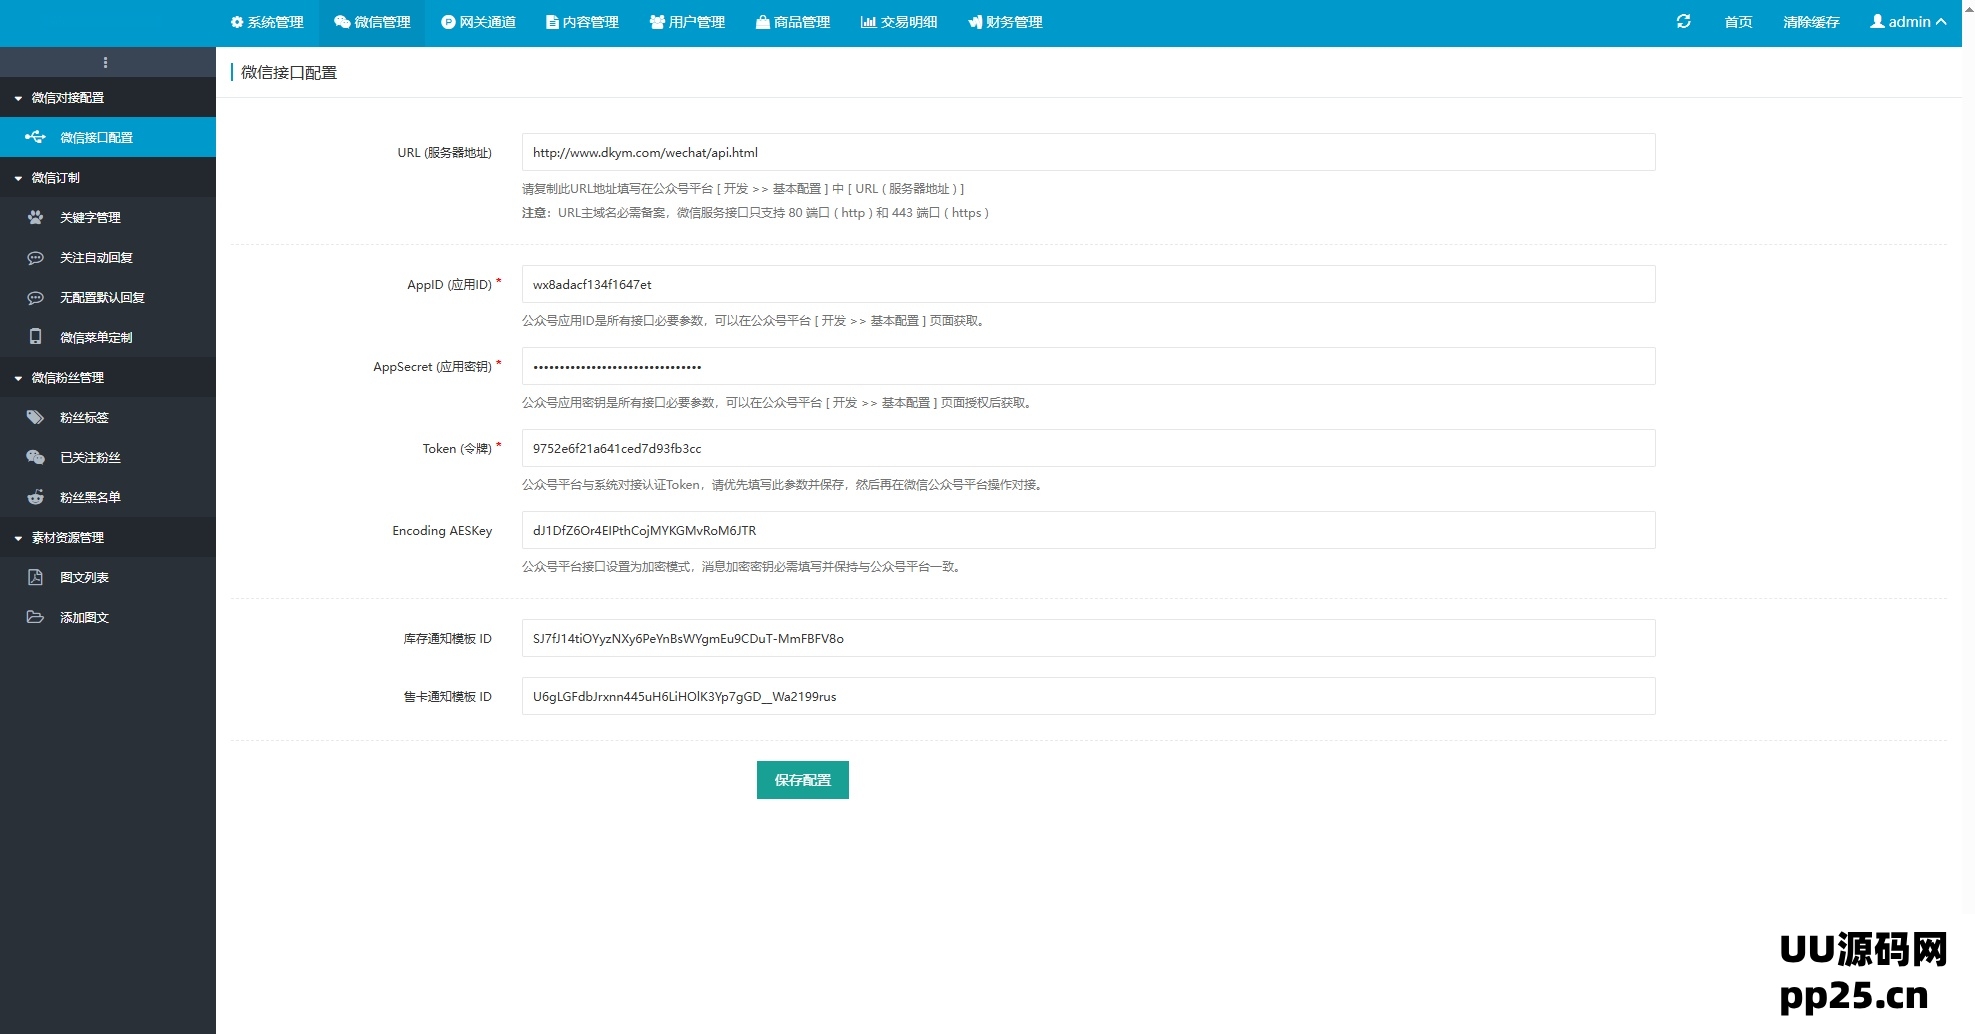Select the 粉丝黑名单 blacklist icon
The height and width of the screenshot is (1034, 1975).
tap(36, 497)
